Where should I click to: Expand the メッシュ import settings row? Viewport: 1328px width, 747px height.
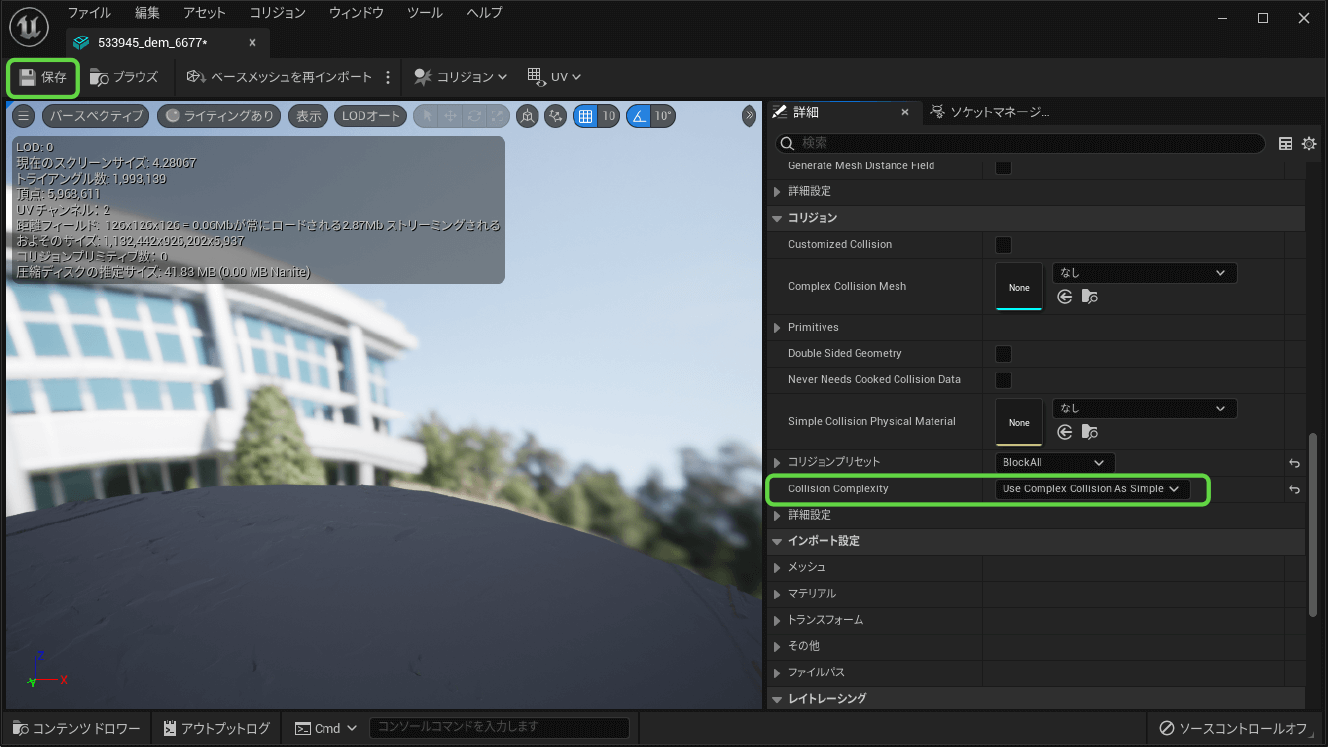(x=778, y=568)
